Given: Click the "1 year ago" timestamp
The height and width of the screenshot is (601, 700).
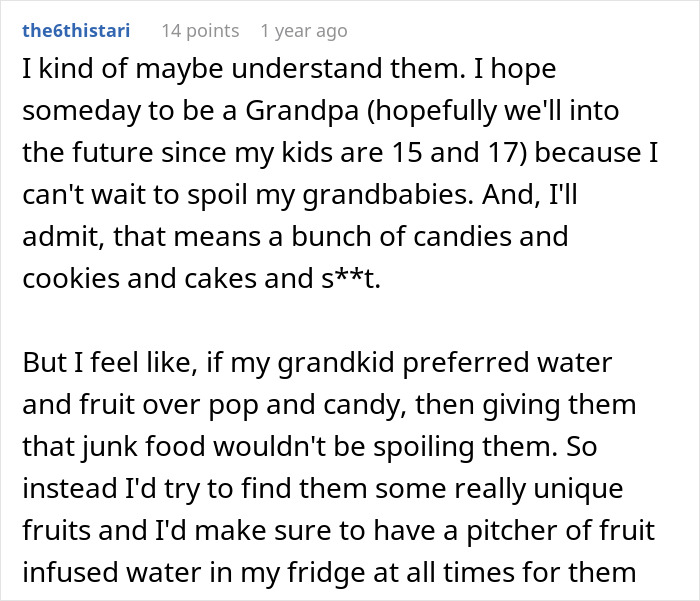Looking at the screenshot, I should click(x=303, y=31).
